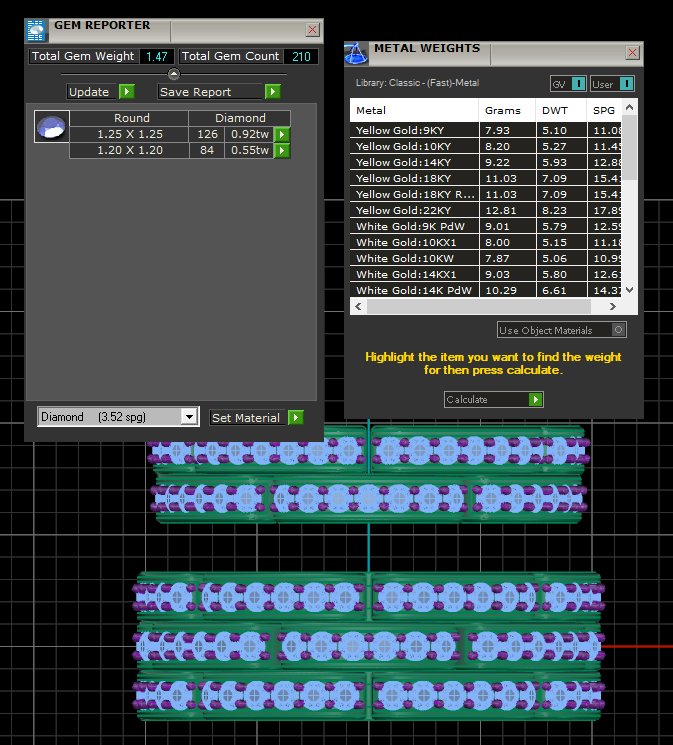Select the round diamond gem thumbnail

tap(52, 127)
